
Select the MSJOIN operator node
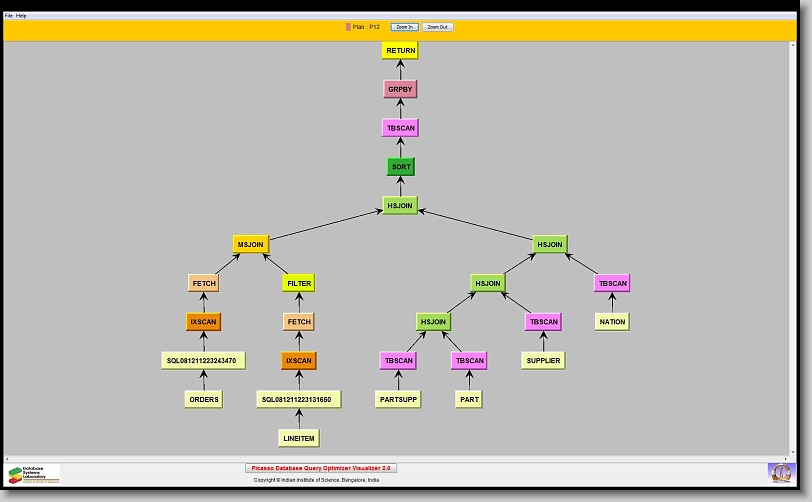coord(249,244)
